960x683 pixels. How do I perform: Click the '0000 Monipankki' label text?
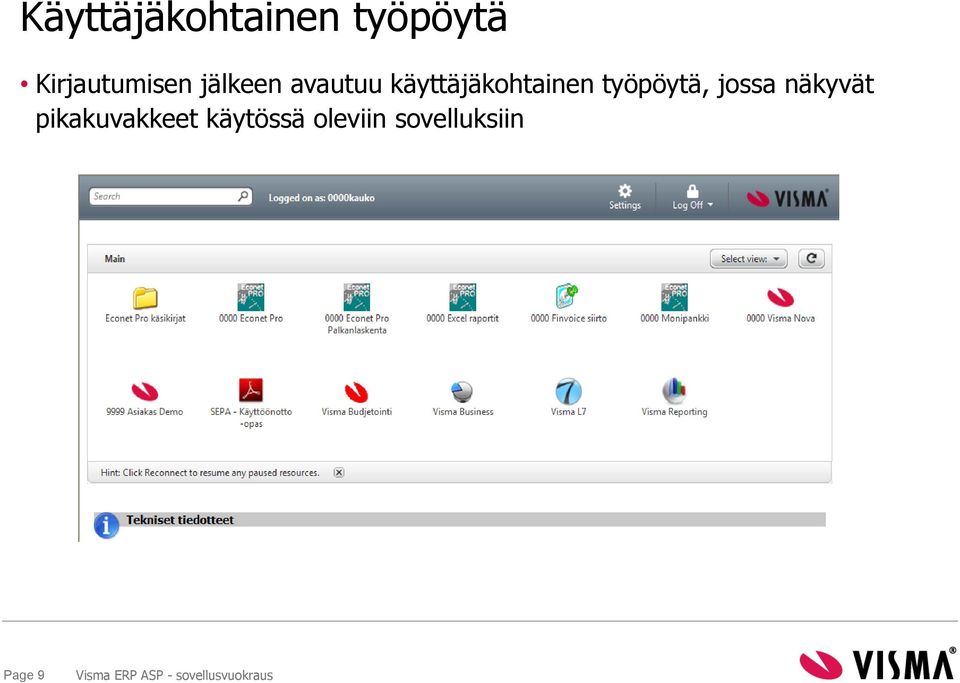[675, 318]
